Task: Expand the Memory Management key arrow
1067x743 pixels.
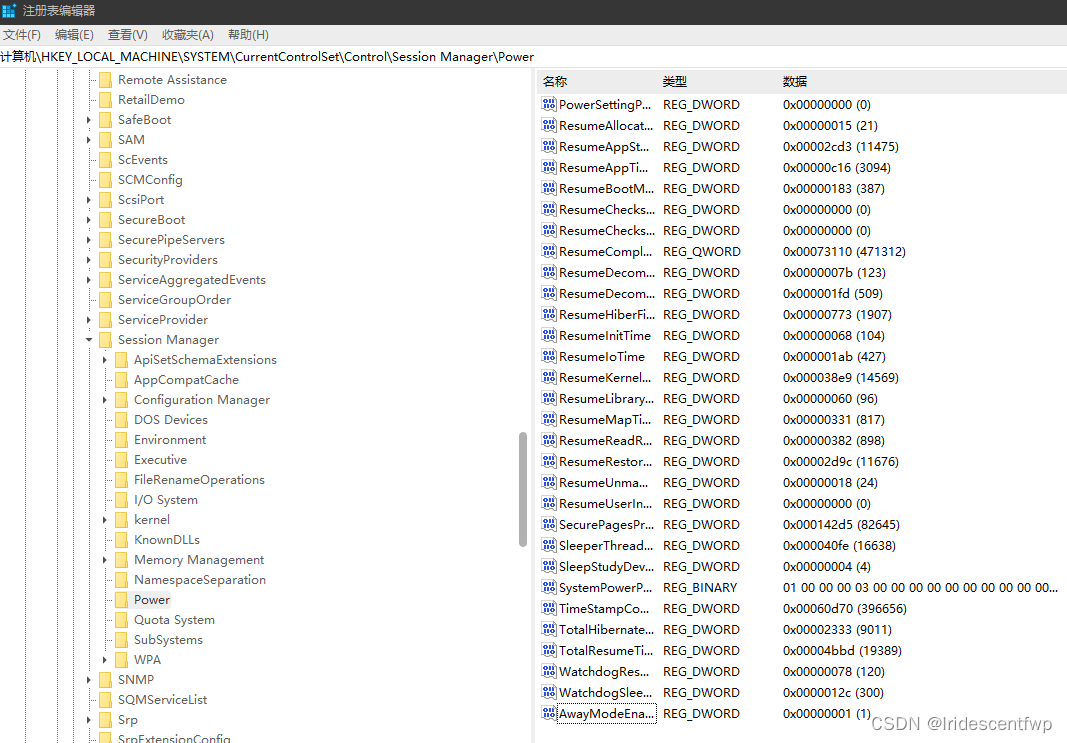Action: [x=105, y=560]
